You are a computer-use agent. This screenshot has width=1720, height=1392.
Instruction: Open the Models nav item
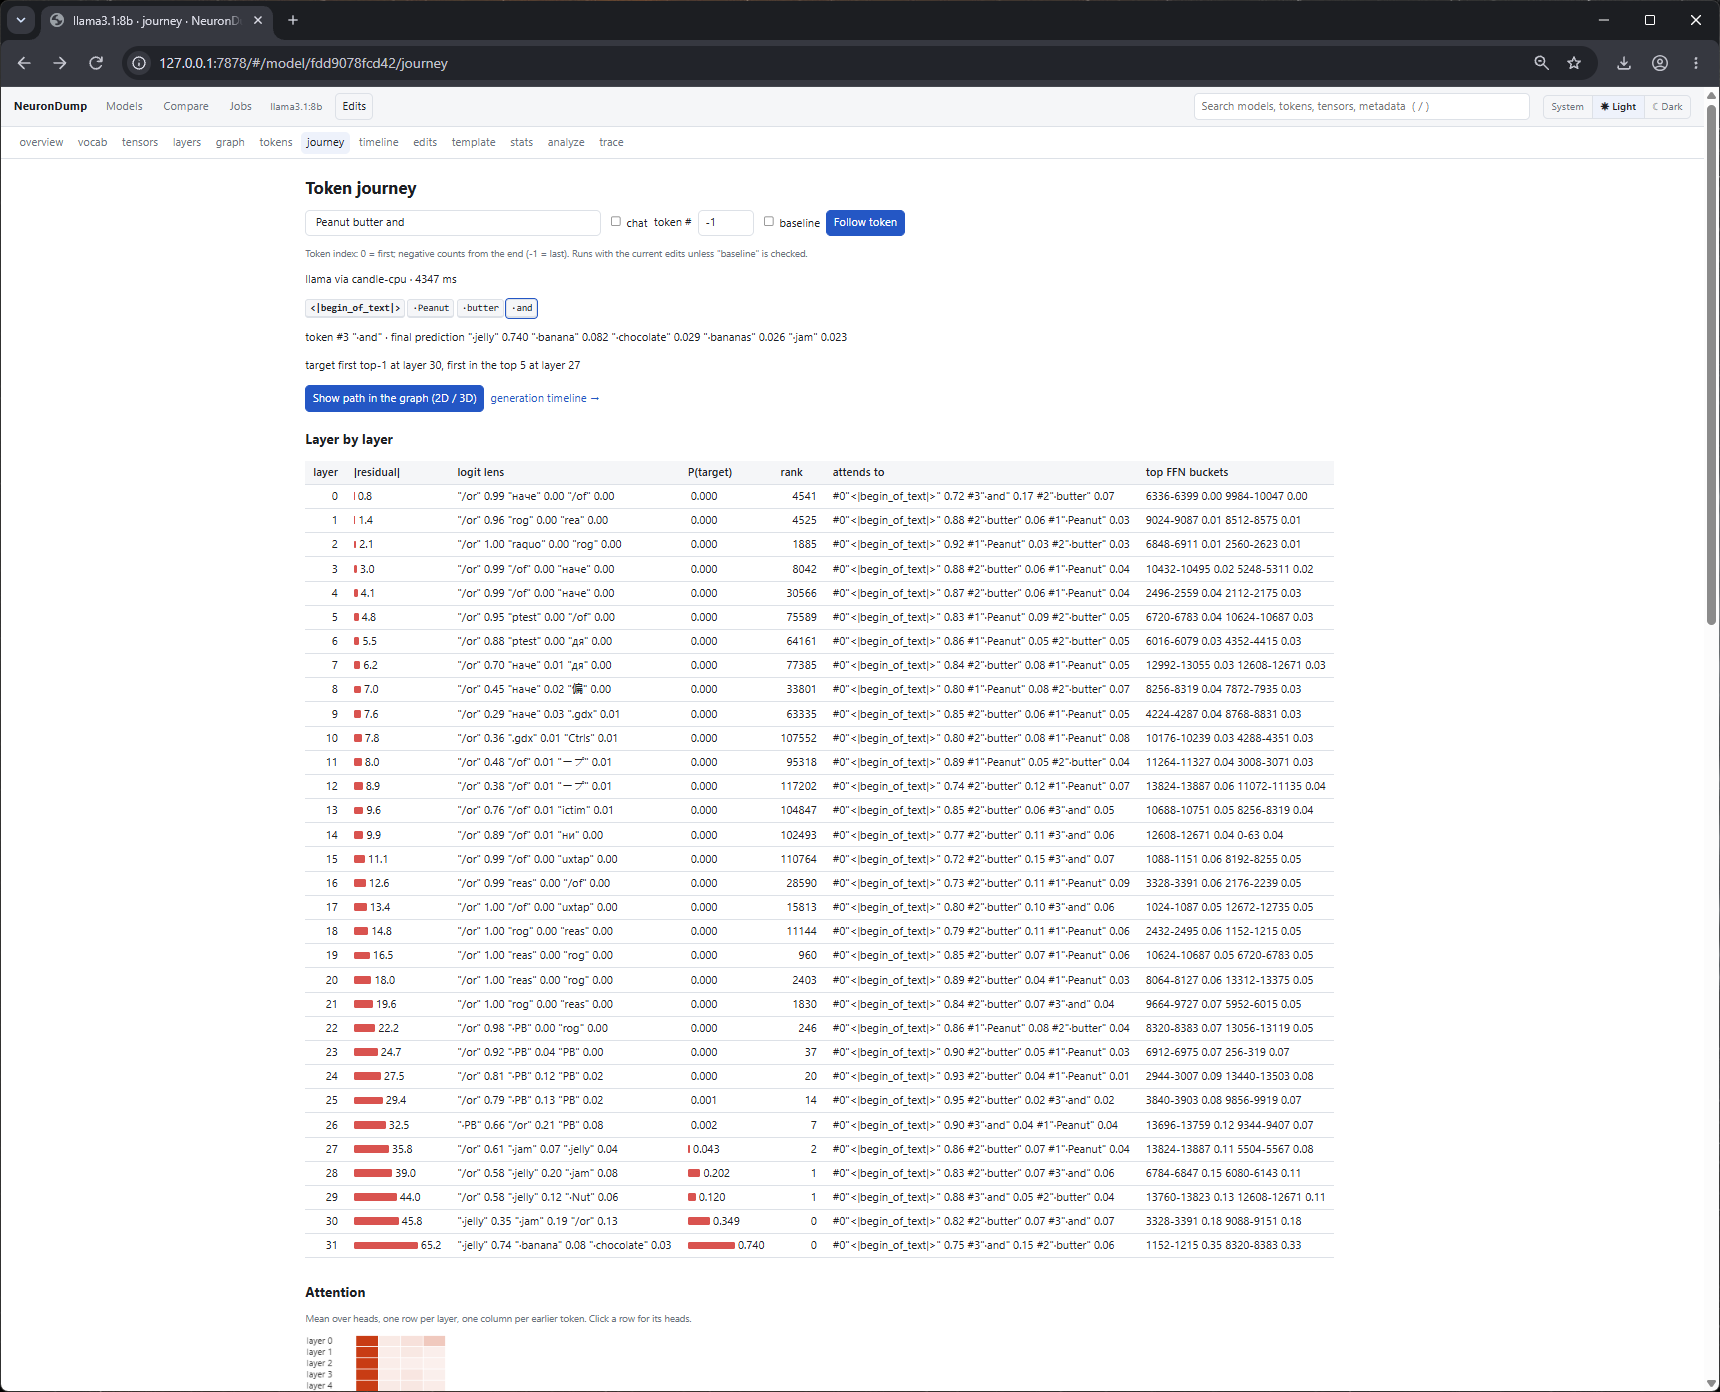(x=124, y=106)
